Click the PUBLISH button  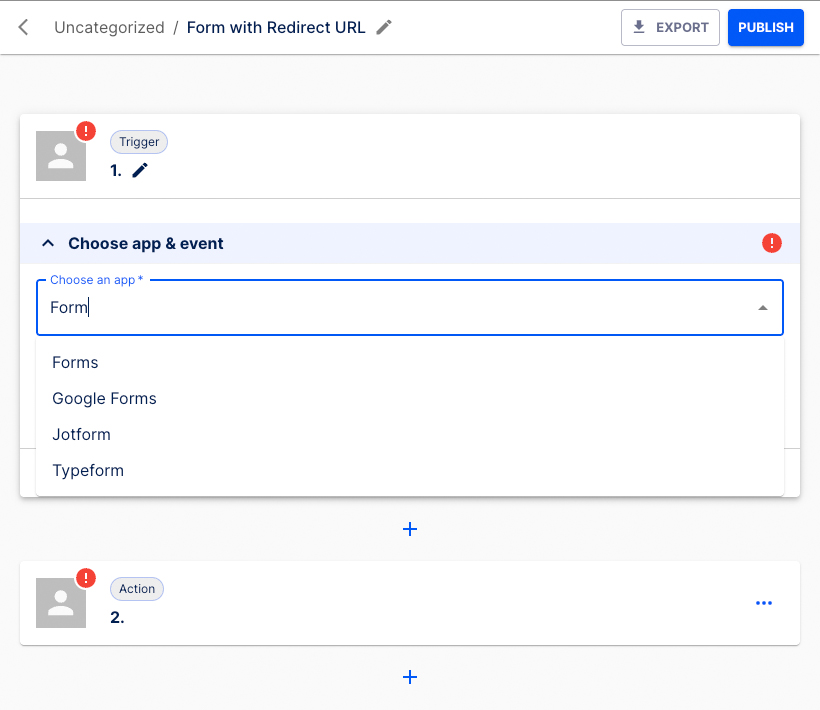765,27
